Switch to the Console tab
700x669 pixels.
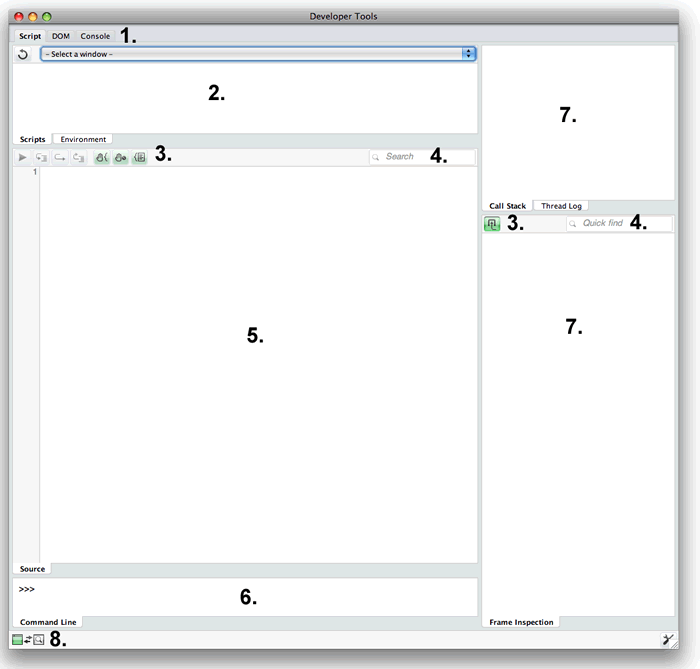point(95,36)
